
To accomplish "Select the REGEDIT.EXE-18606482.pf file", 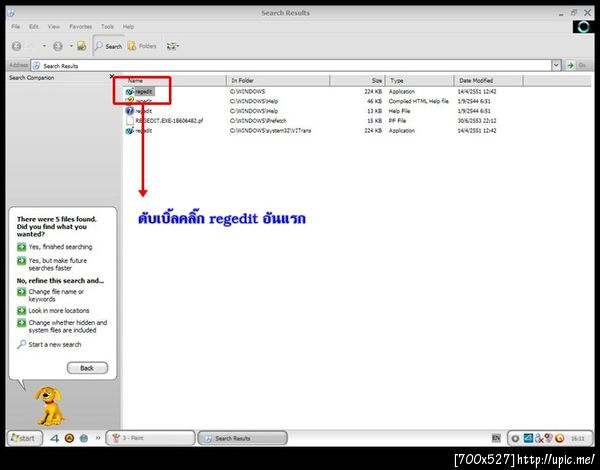I will coord(165,121).
